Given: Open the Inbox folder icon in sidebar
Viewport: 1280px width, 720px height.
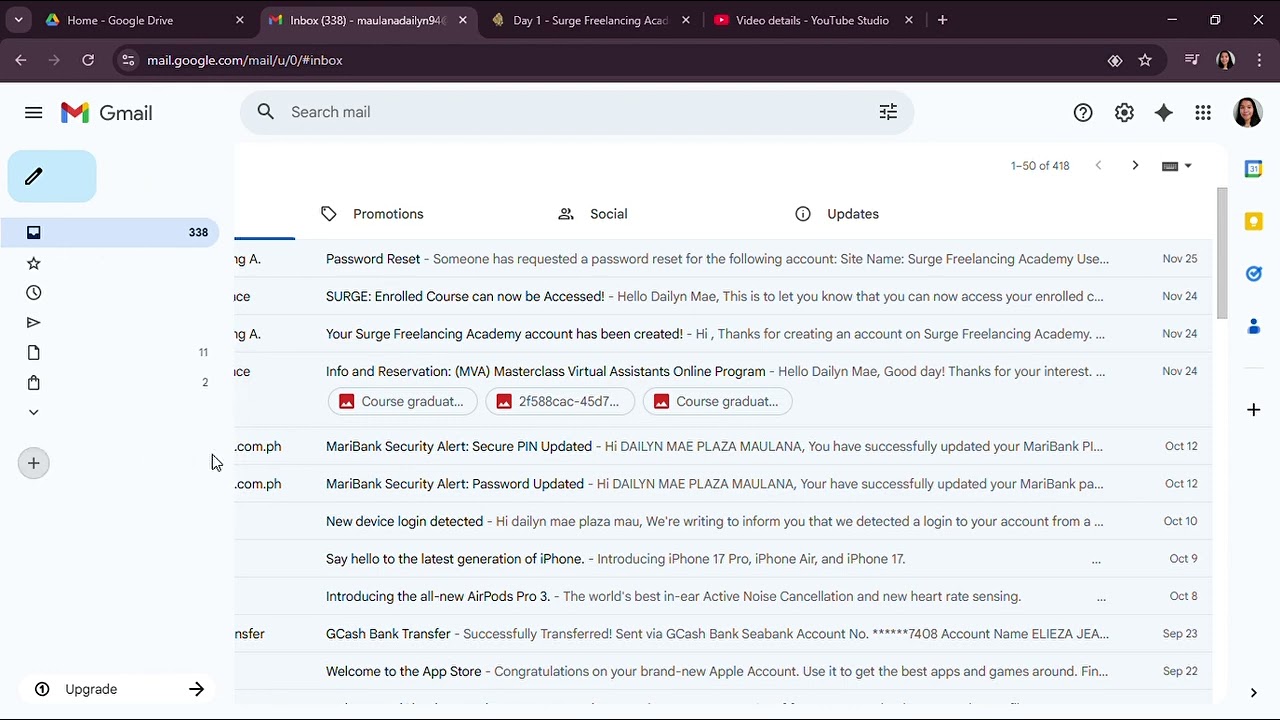Looking at the screenshot, I should (33, 232).
